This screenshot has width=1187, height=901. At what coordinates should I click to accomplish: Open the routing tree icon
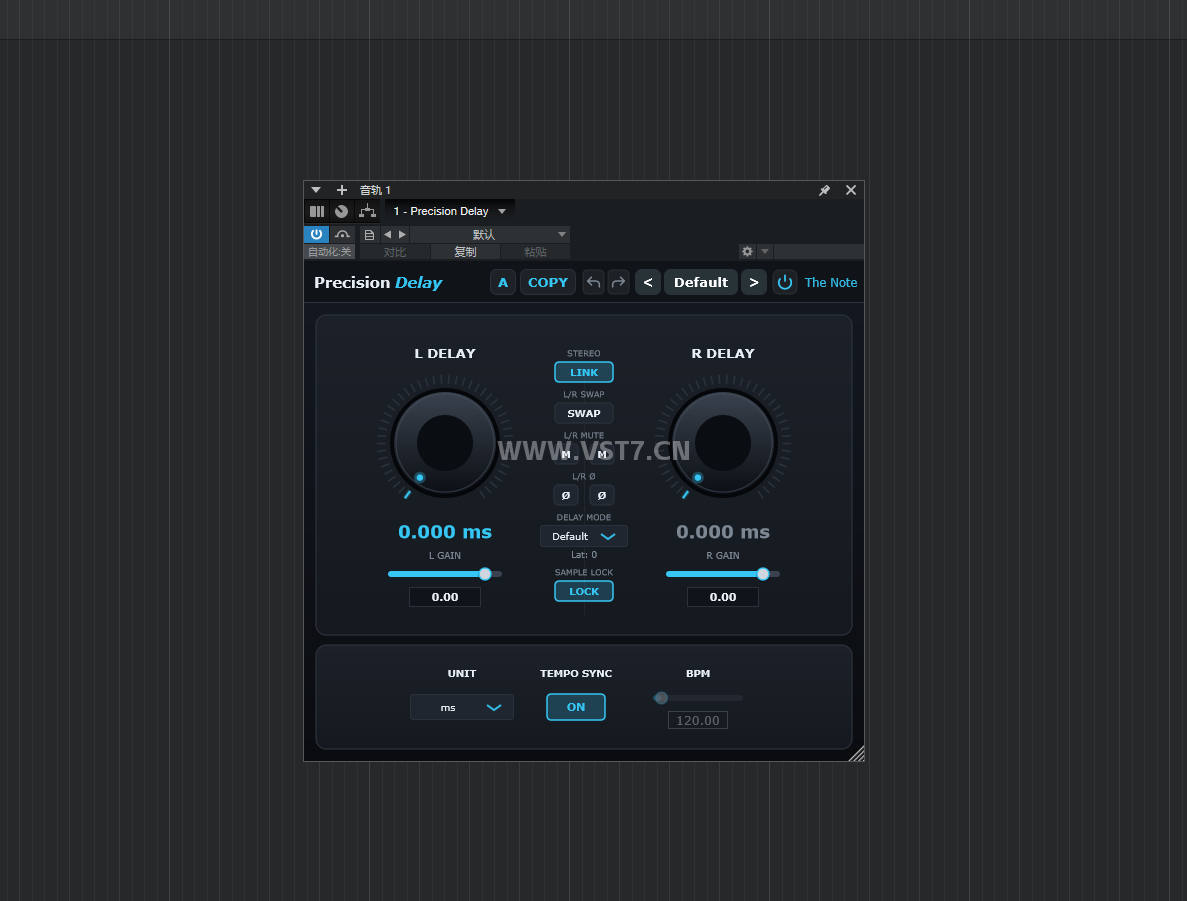(367, 211)
